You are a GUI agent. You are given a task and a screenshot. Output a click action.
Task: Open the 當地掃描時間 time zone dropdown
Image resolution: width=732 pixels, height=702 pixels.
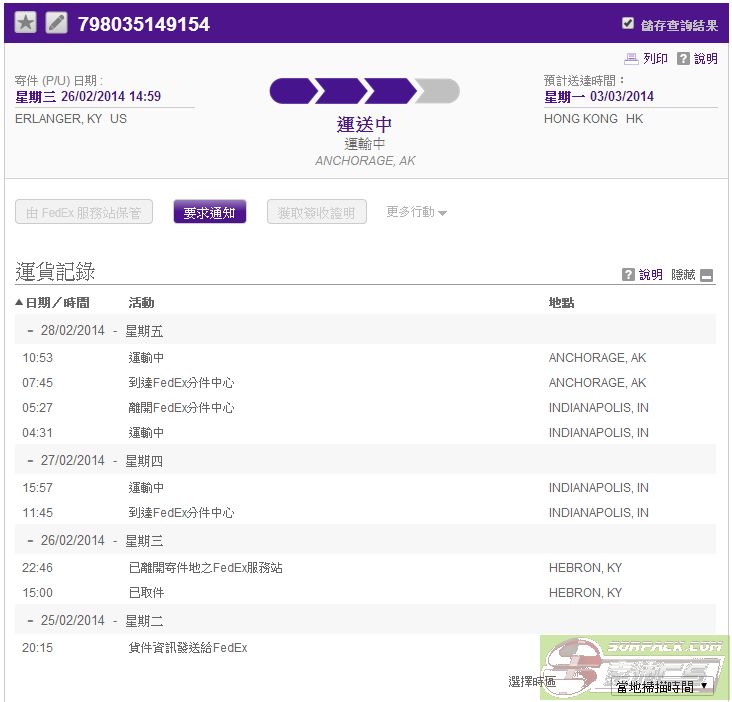662,686
